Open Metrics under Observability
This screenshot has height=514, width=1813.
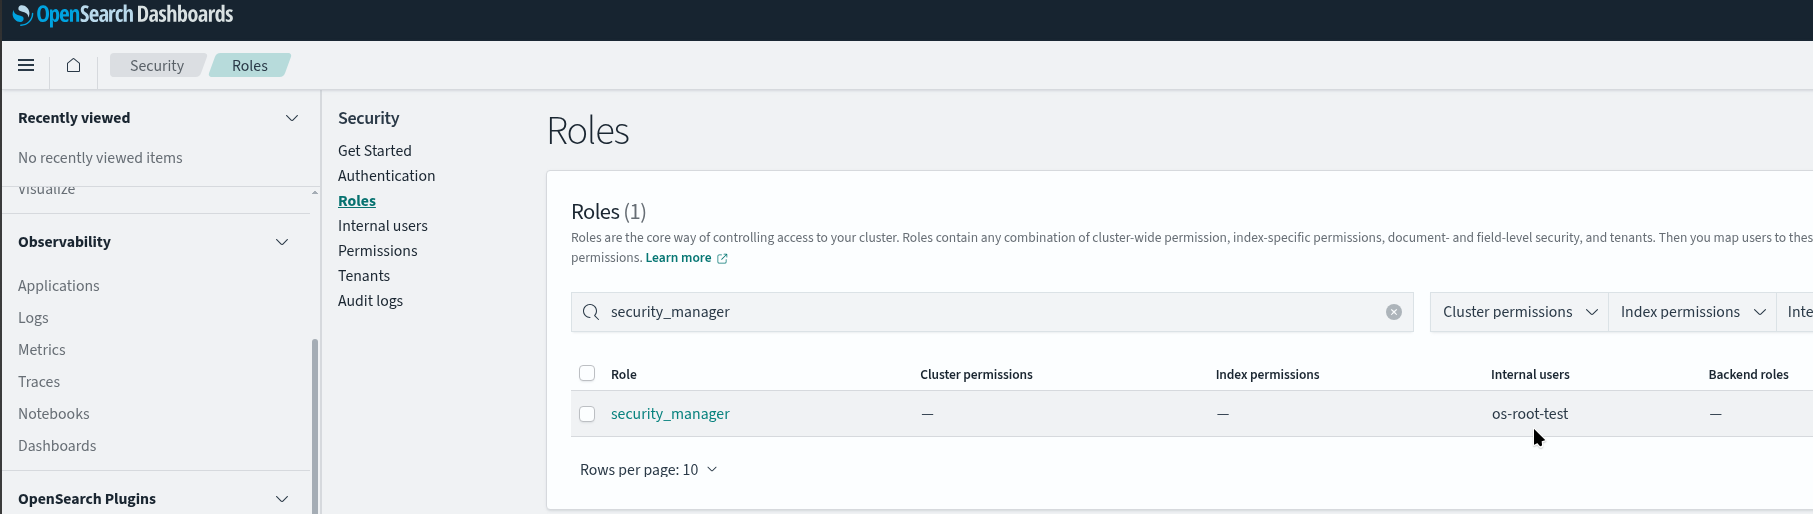pos(42,350)
